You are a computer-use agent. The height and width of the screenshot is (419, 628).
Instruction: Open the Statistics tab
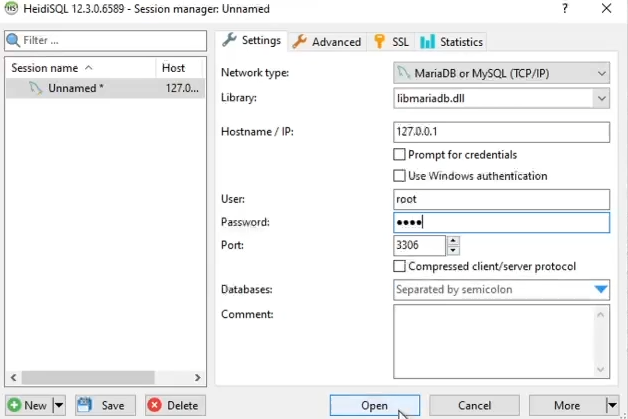pos(451,42)
